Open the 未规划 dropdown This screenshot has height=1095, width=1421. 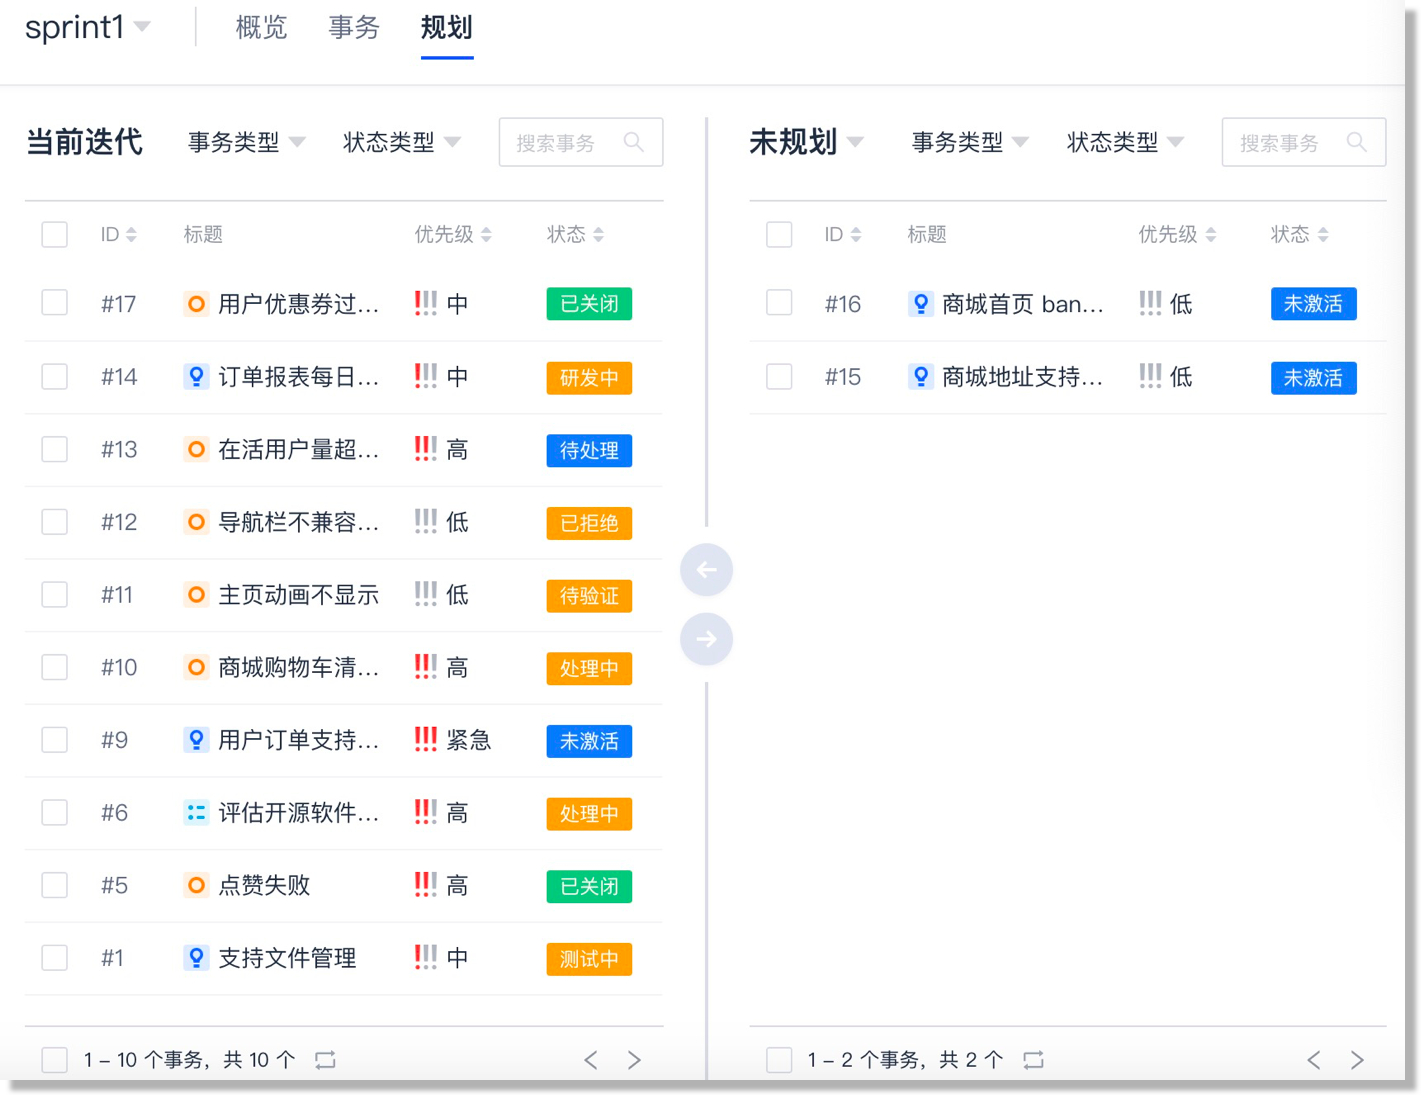pos(806,142)
